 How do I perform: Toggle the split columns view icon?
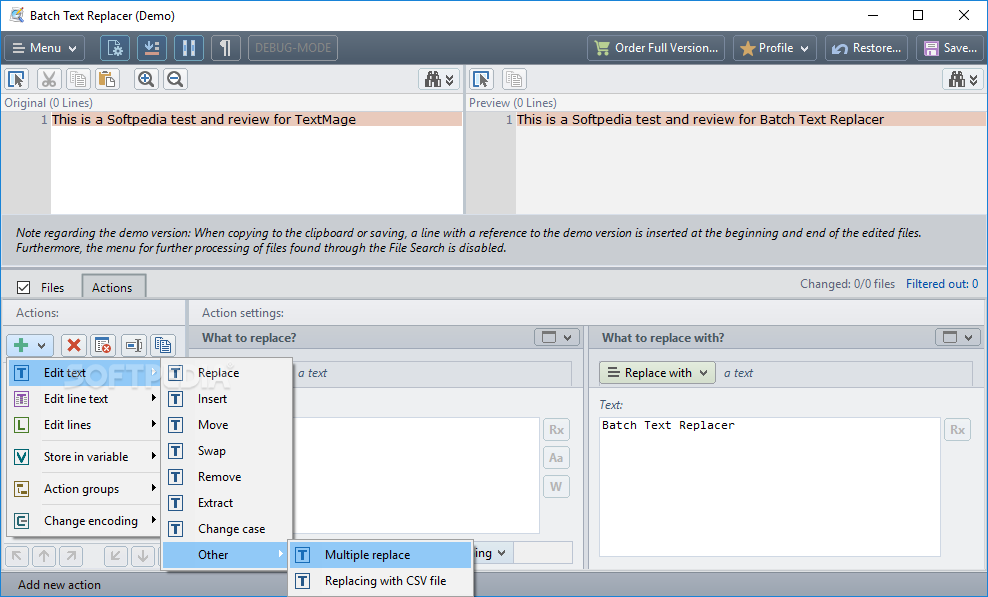click(x=188, y=48)
